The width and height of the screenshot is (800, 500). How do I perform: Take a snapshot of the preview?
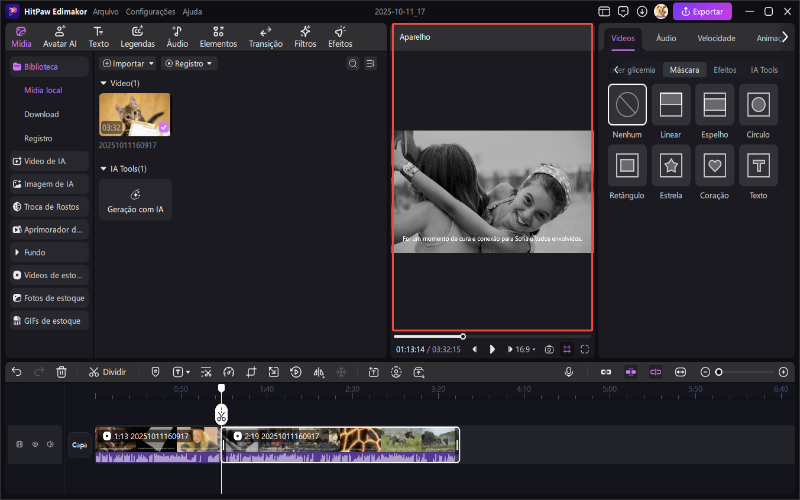tap(549, 349)
